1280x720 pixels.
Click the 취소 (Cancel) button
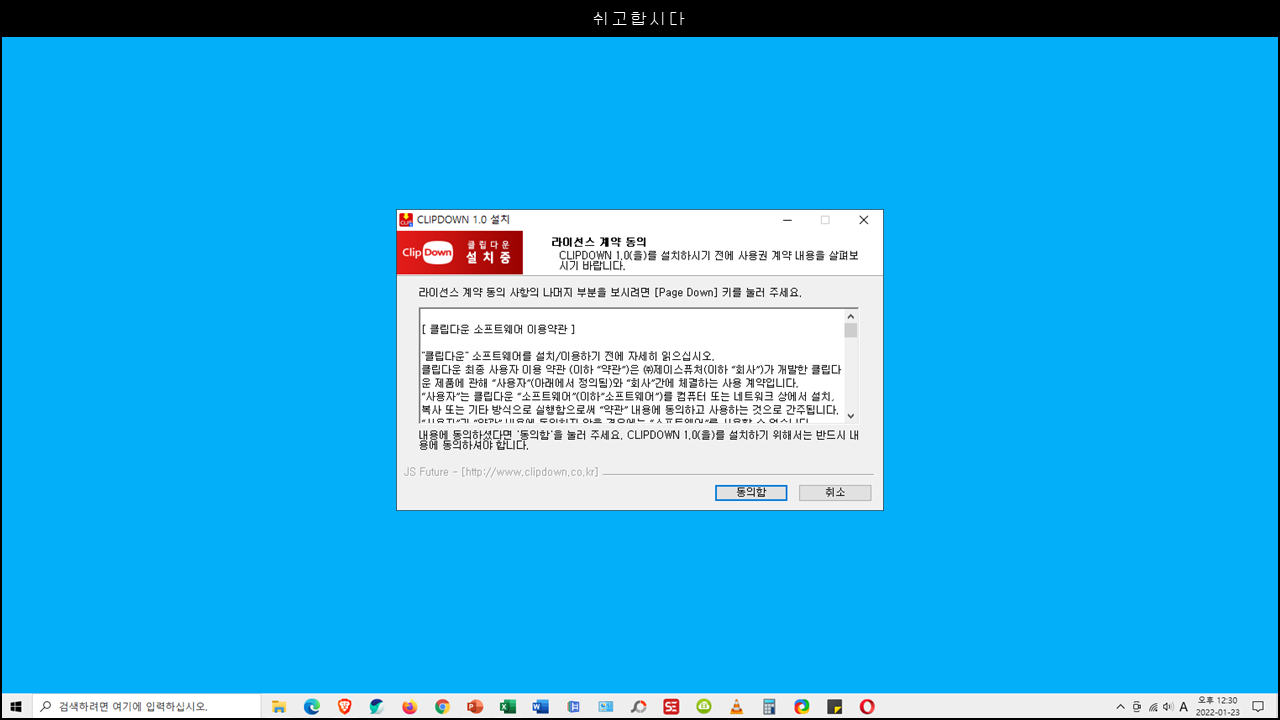[x=835, y=493]
